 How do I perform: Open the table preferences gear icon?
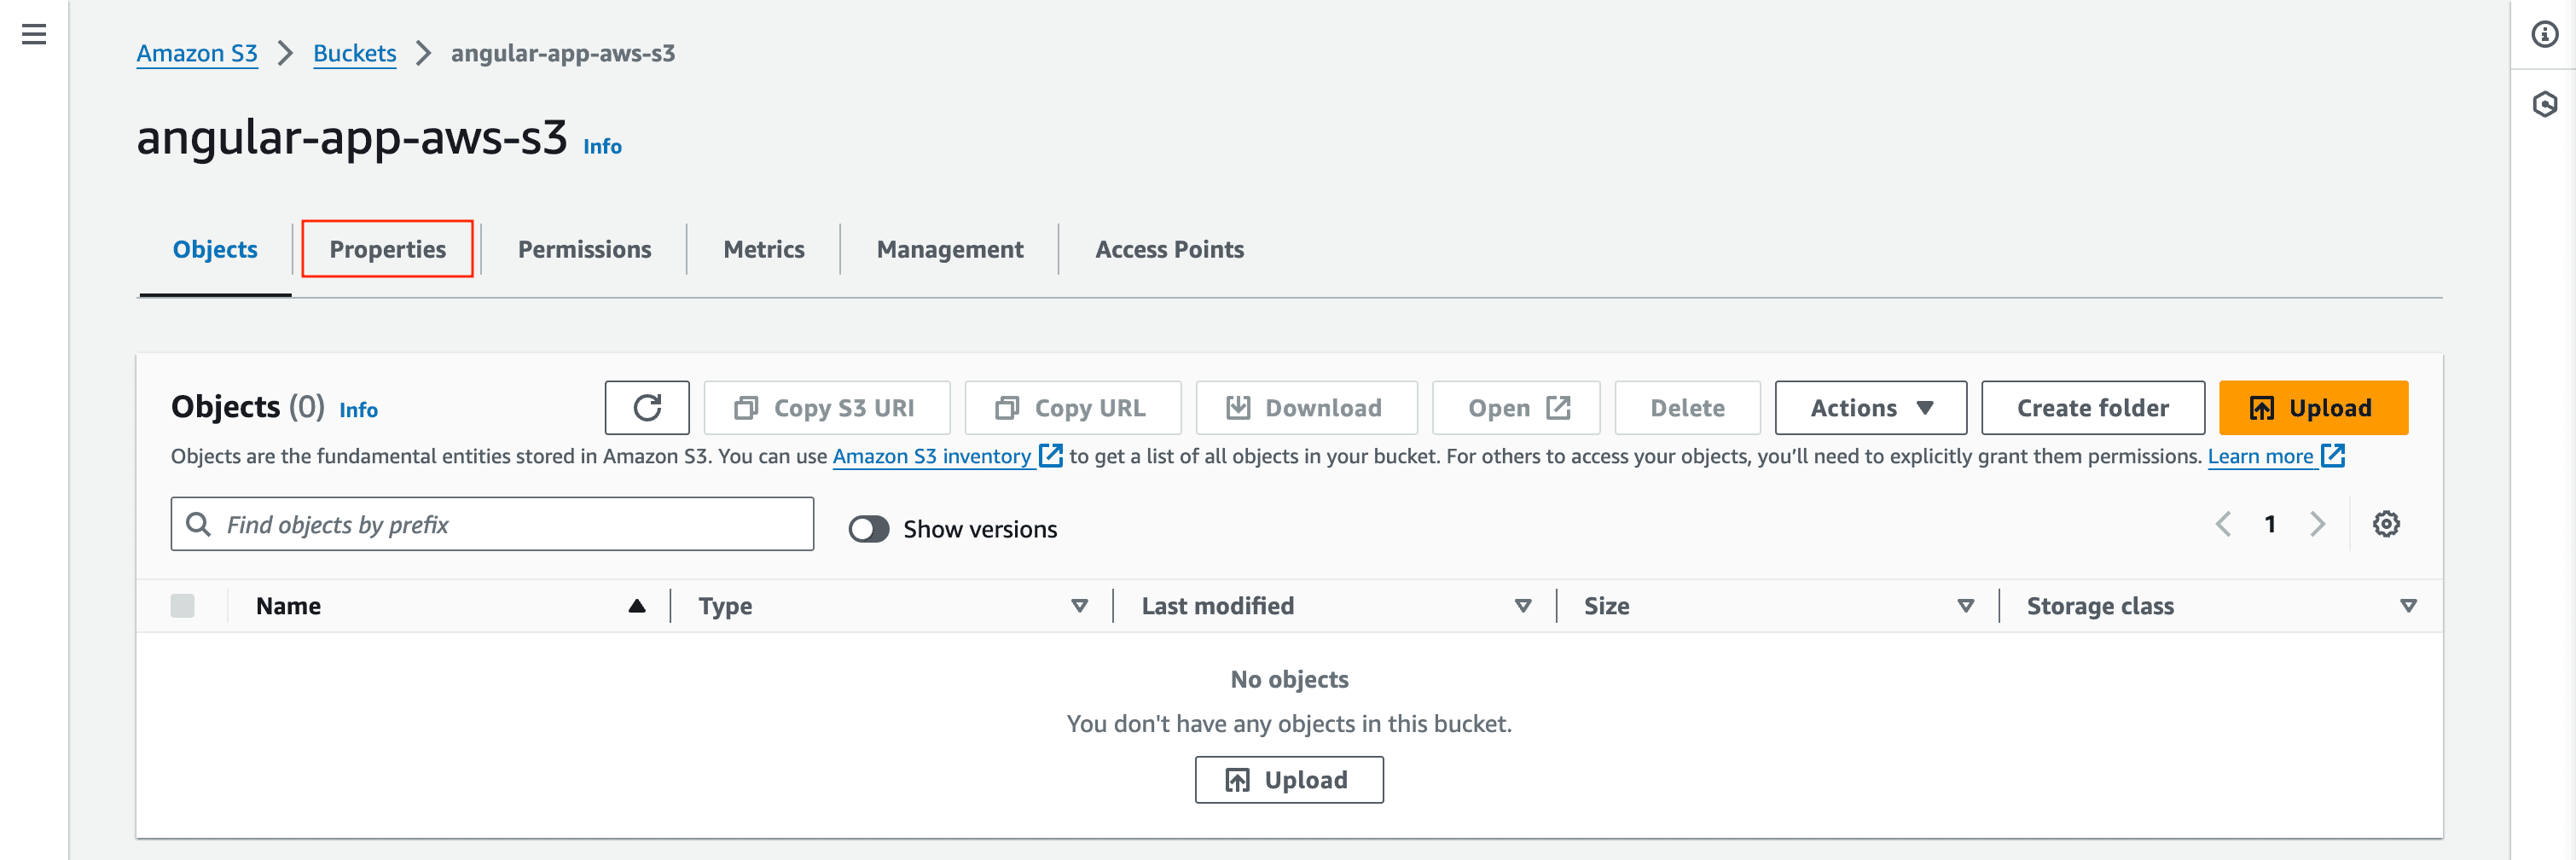point(2386,524)
